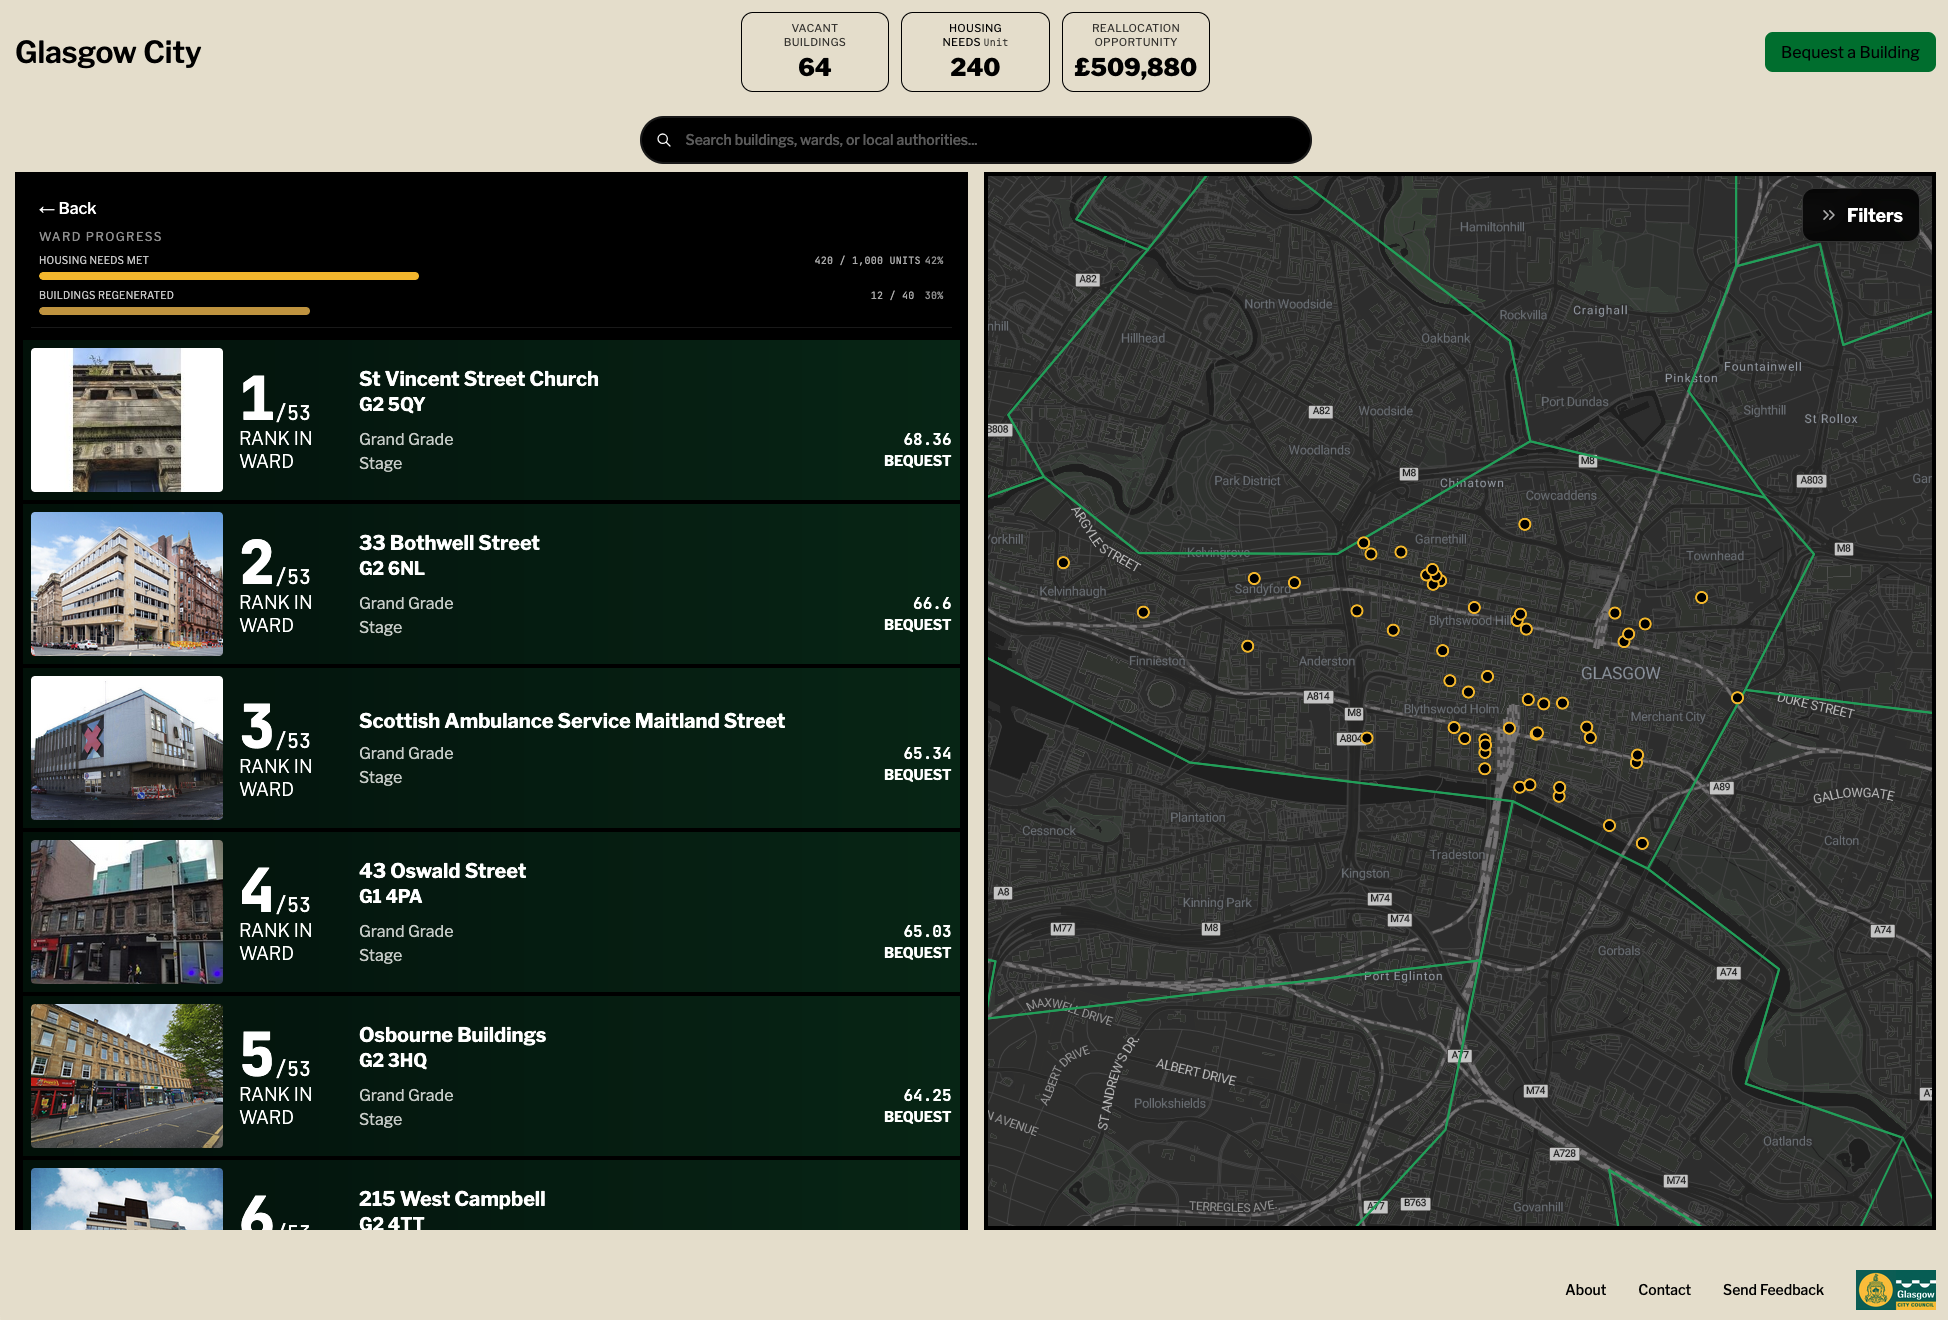Select the yellow marker near Gallowgate
This screenshot has height=1320, width=1948.
tap(1641, 843)
